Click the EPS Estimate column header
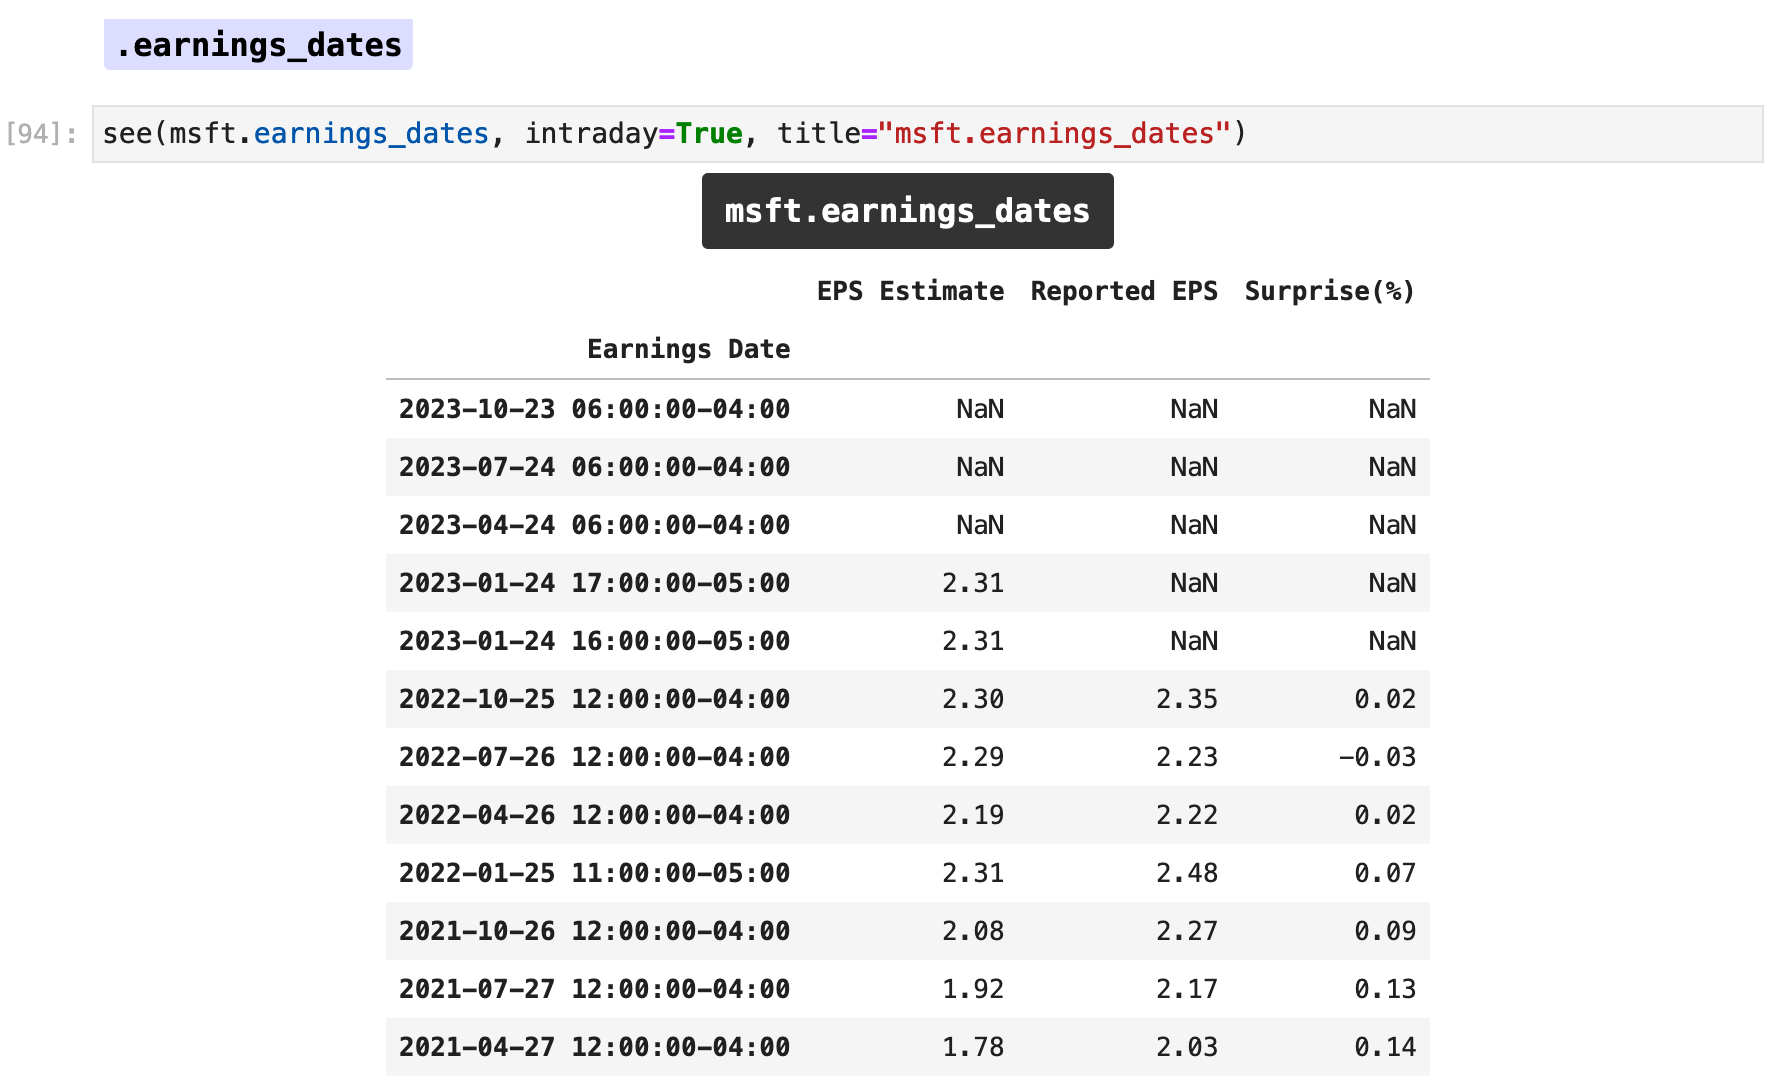The width and height of the screenshot is (1776, 1088). [x=910, y=291]
